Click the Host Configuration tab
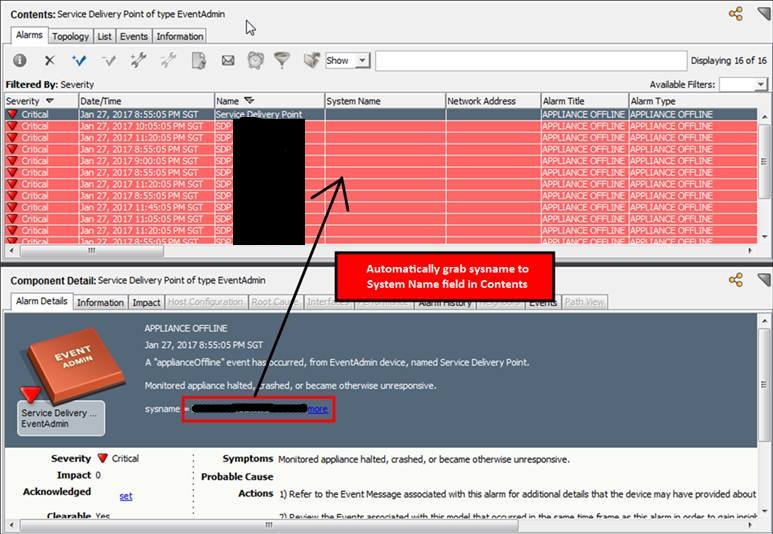This screenshot has height=534, width=773. [x=206, y=302]
